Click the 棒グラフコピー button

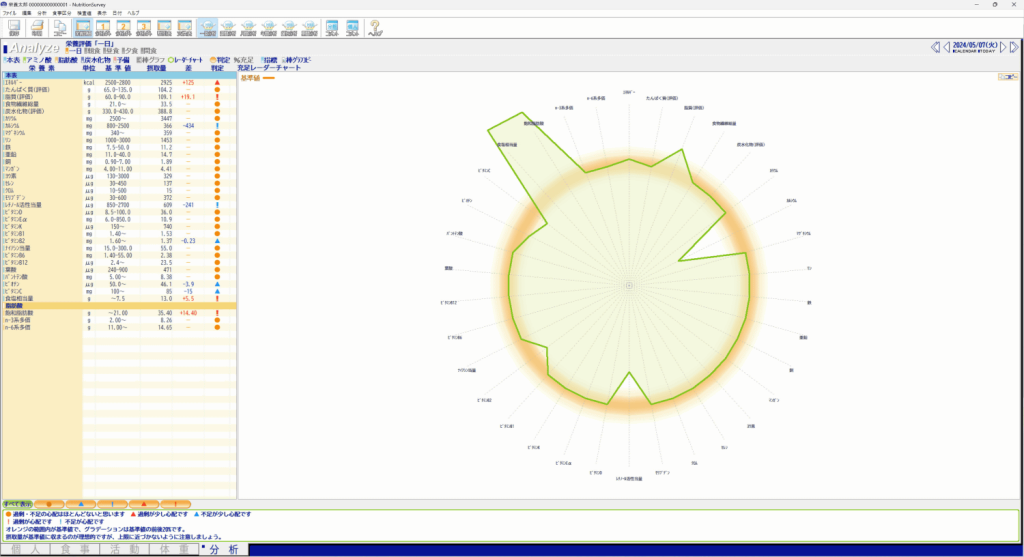[x=296, y=60]
